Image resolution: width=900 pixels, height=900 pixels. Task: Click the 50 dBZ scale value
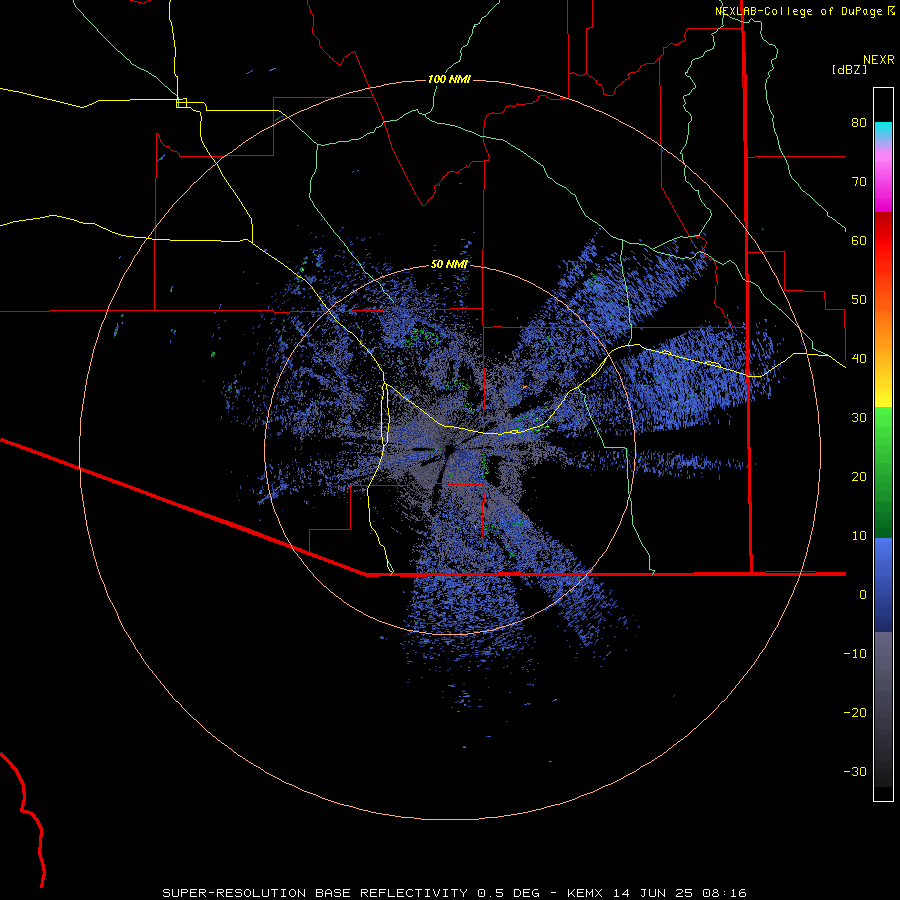[x=859, y=300]
